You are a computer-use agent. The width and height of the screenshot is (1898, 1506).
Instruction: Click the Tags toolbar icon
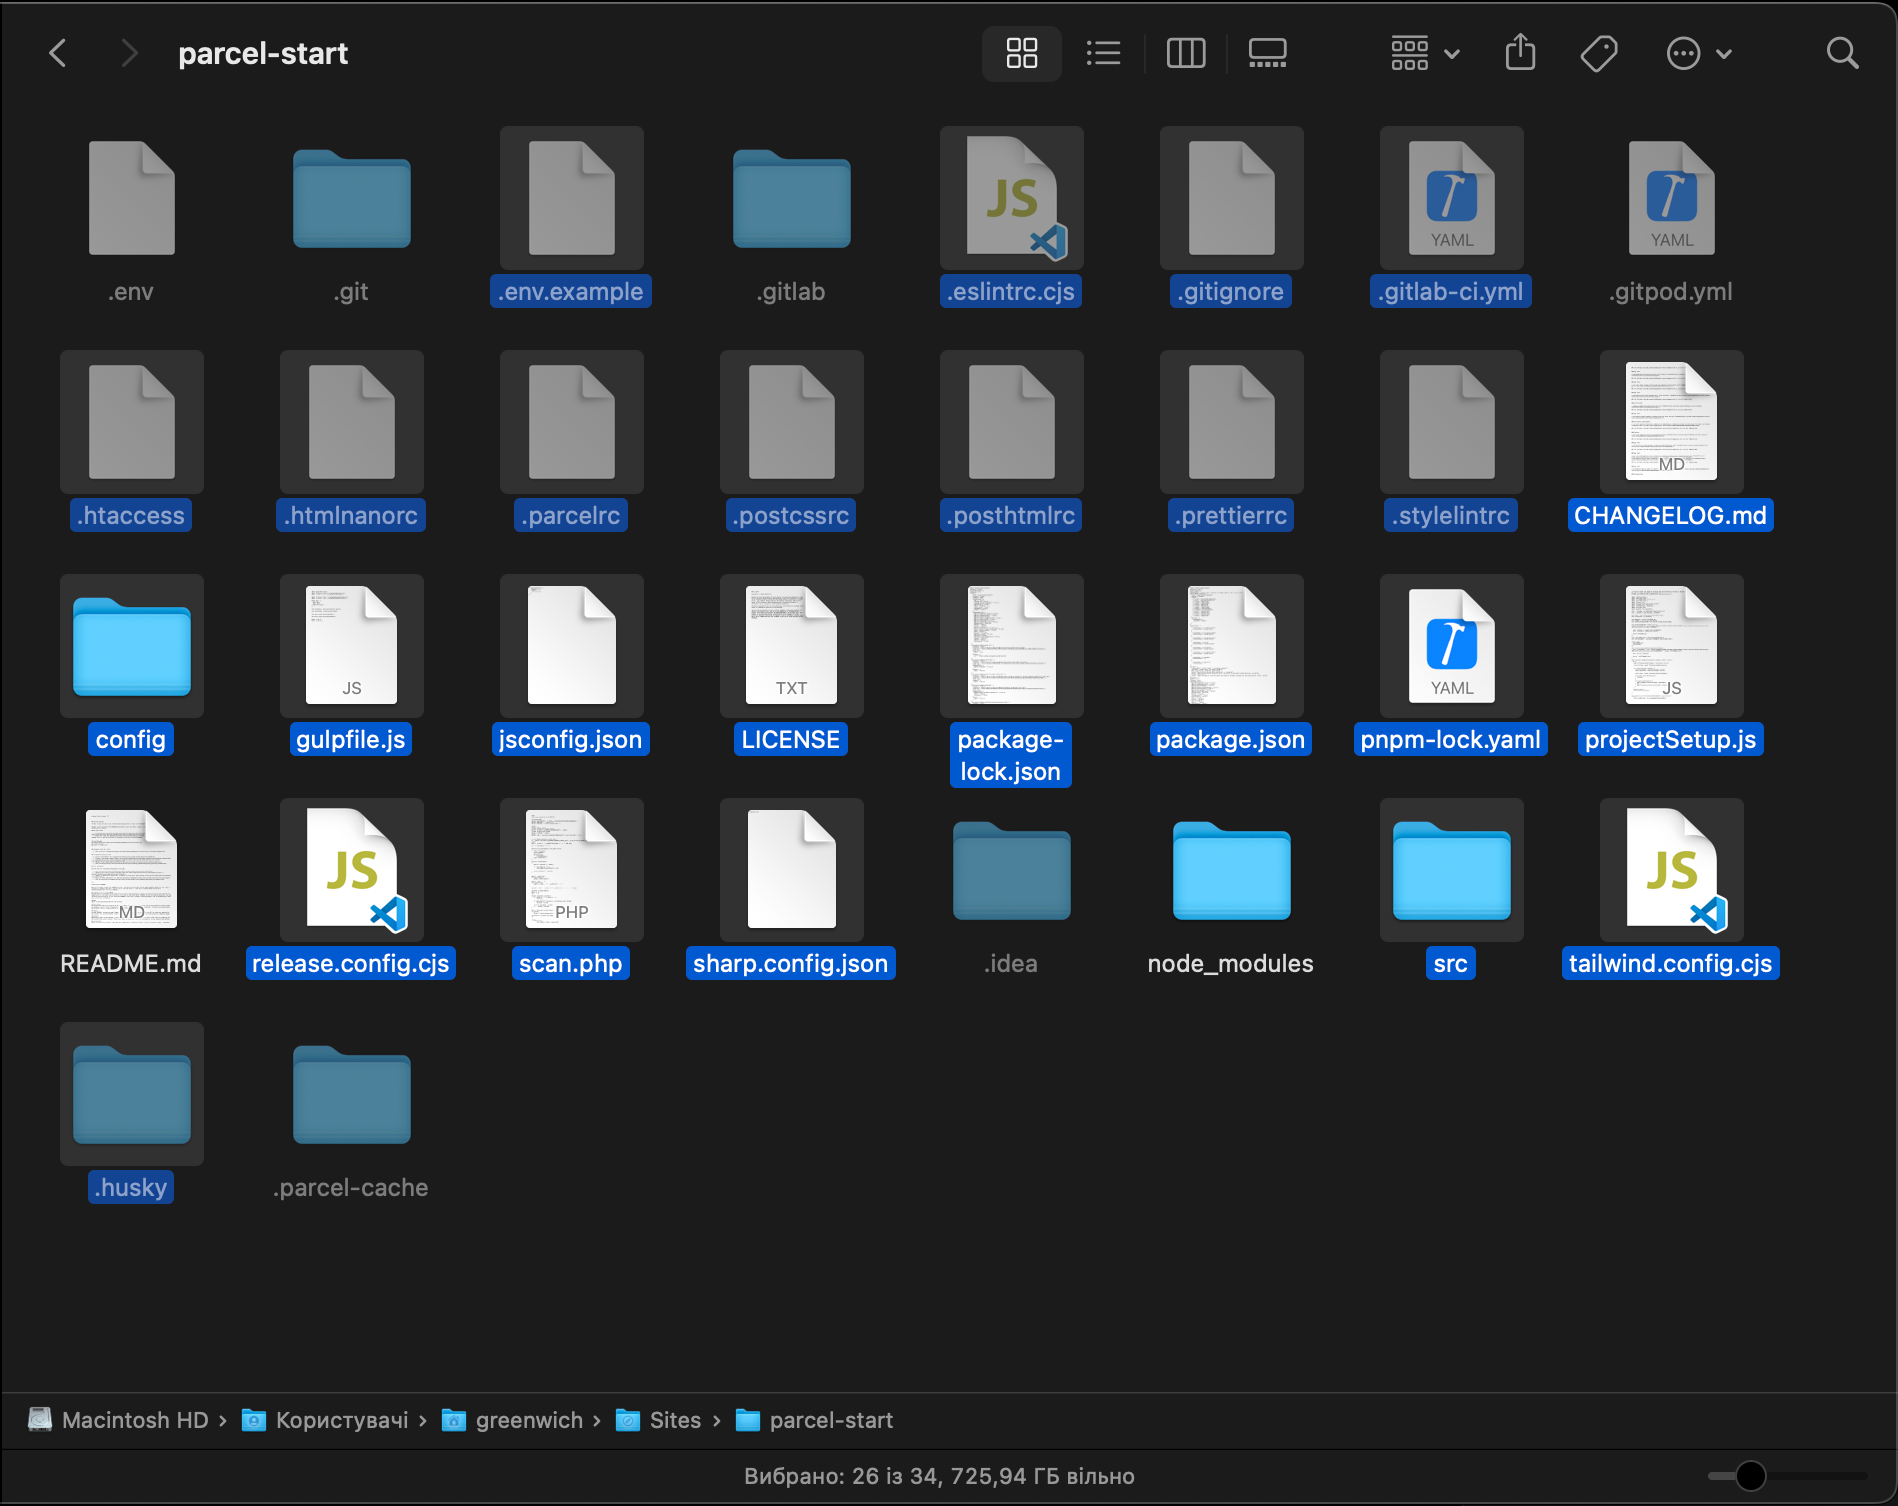[x=1599, y=53]
